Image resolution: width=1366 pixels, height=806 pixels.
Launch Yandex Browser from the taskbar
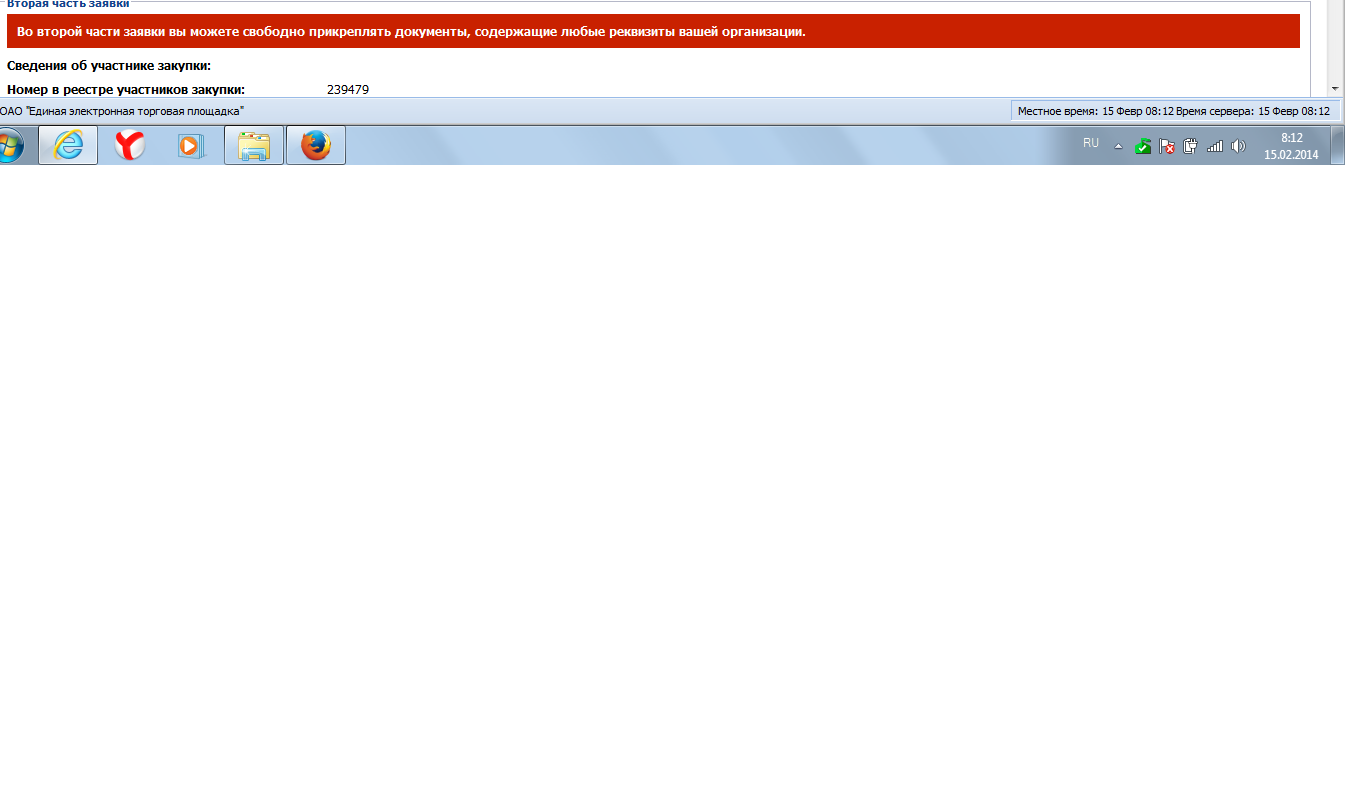pyautogui.click(x=129, y=146)
